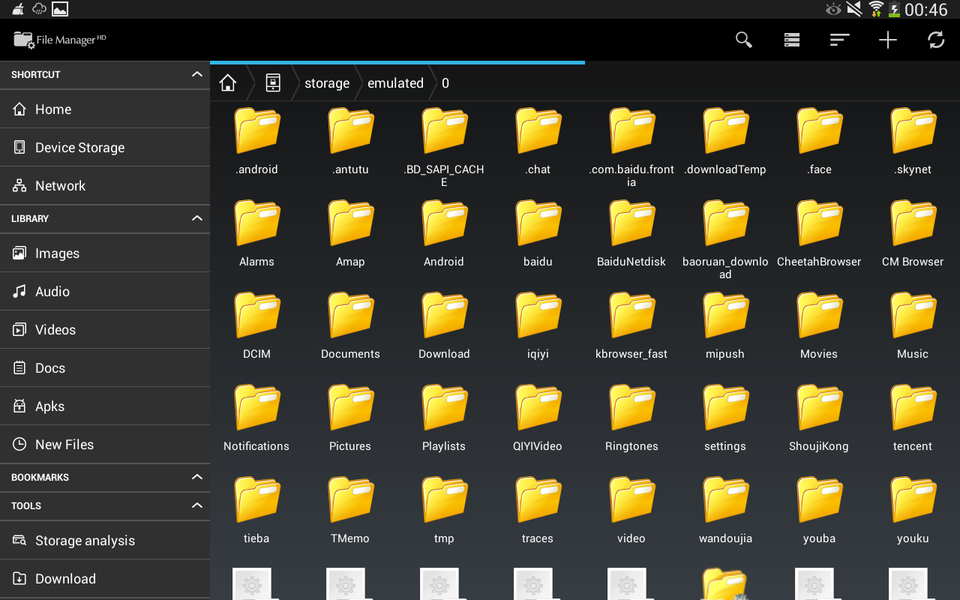Tap the home icon in the breadcrumb bar

(x=228, y=83)
